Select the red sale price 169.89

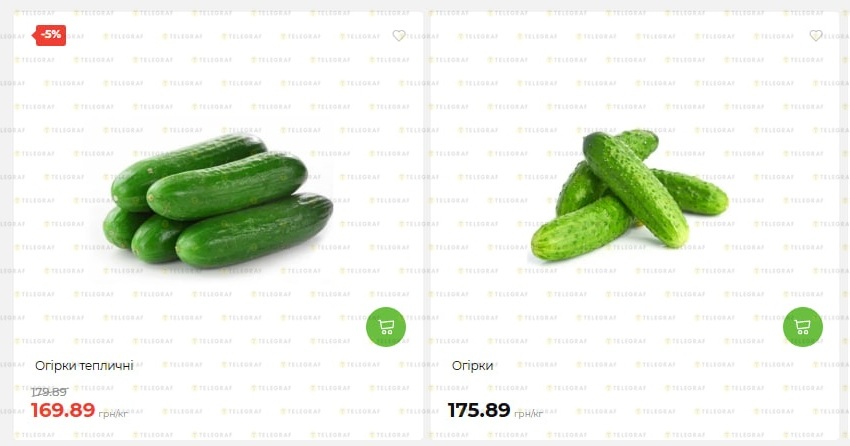point(63,410)
